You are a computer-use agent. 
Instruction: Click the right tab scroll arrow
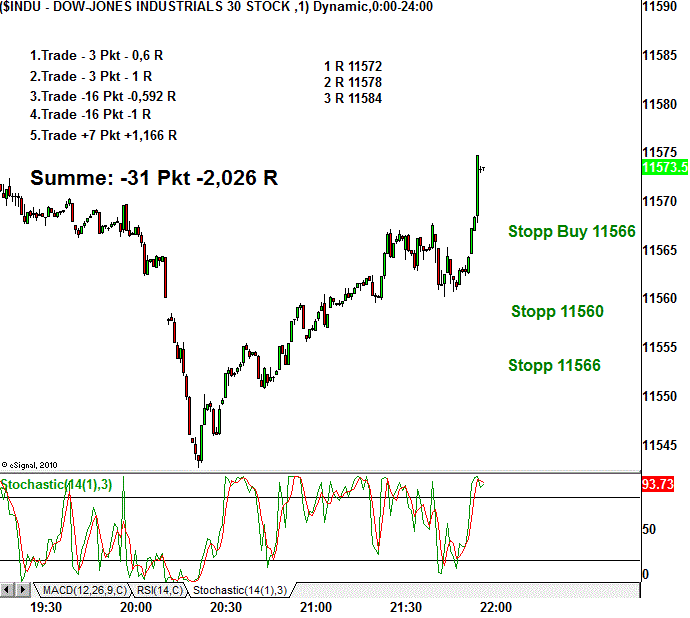pos(22,590)
